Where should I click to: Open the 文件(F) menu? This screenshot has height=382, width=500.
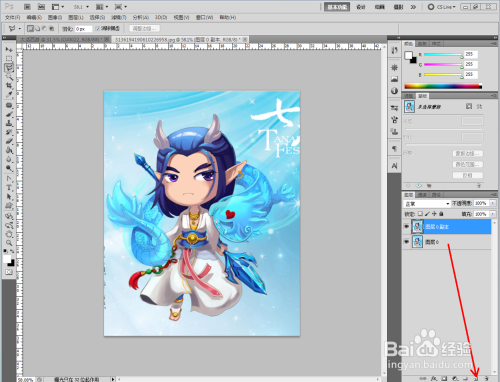12,17
